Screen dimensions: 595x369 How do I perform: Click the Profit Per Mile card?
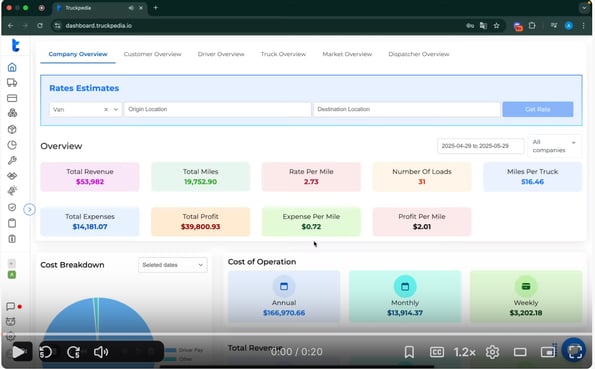tap(422, 222)
